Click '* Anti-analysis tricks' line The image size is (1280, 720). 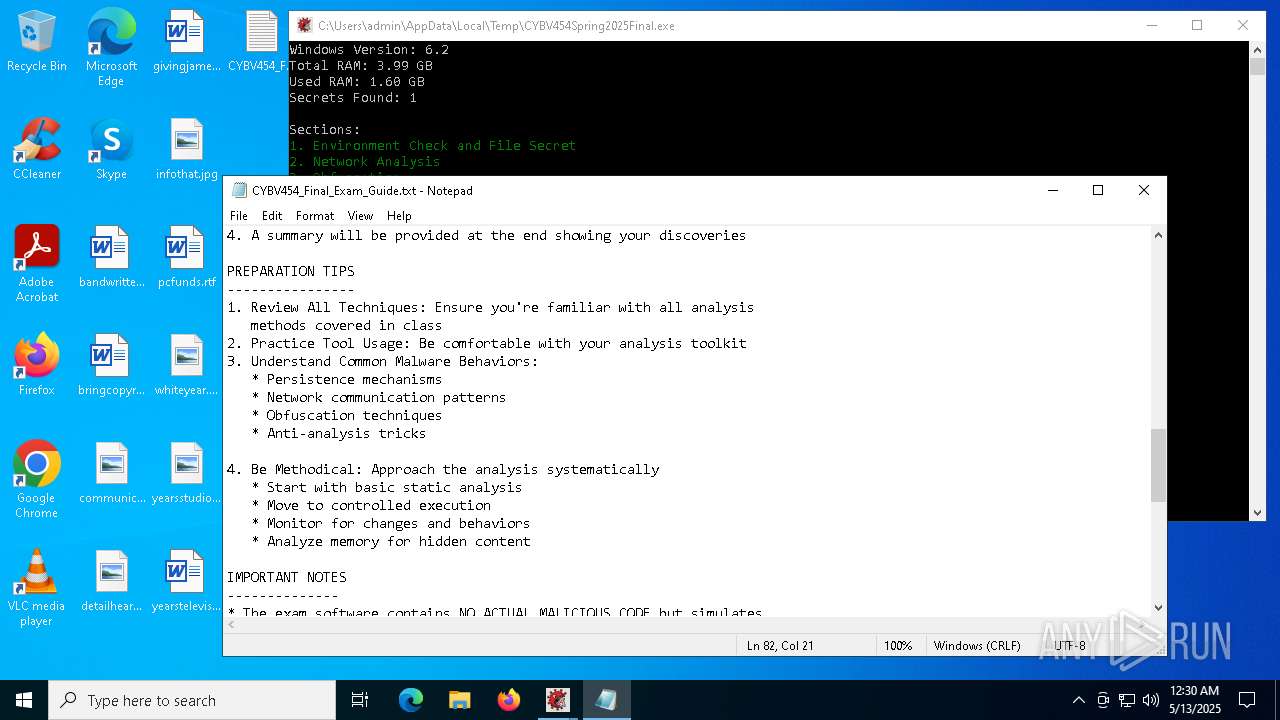338,433
